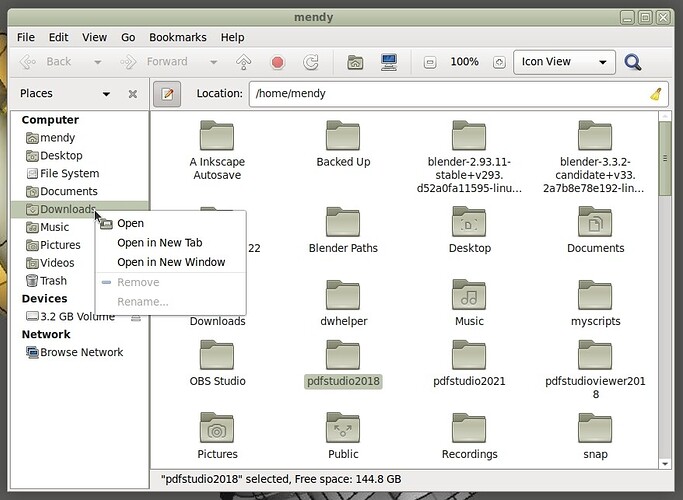Image resolution: width=683 pixels, height=500 pixels.
Task: Select the pdfstudioviewer2018 folder
Action: coord(595,370)
